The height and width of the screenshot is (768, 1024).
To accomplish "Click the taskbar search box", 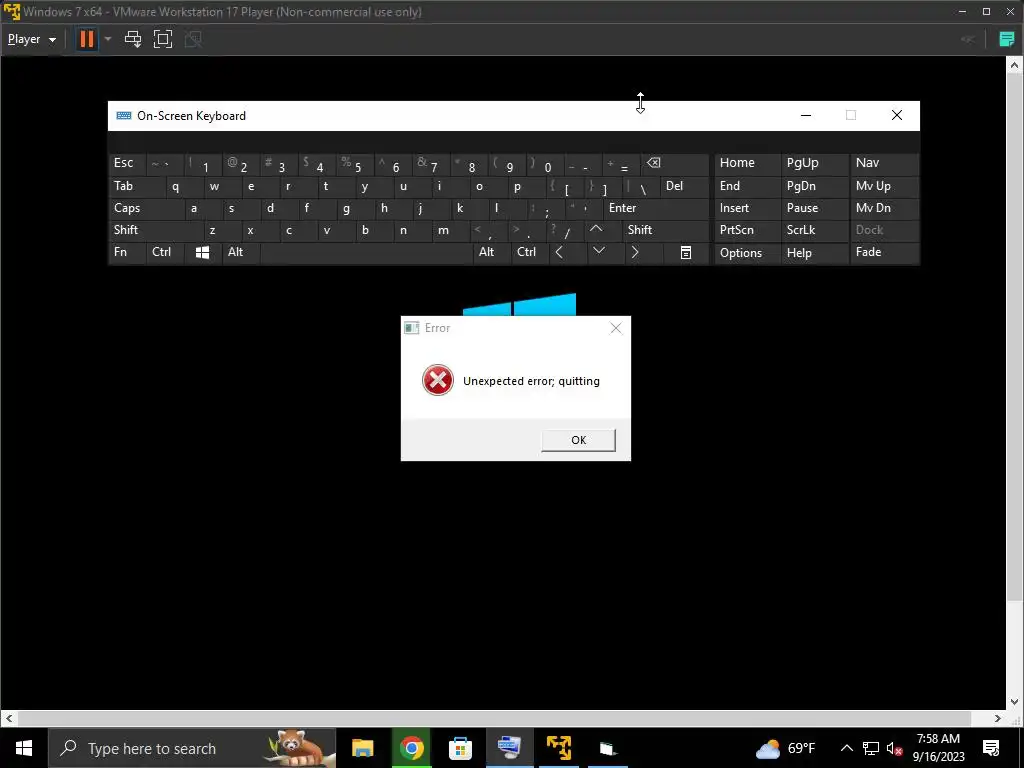I will [192, 748].
